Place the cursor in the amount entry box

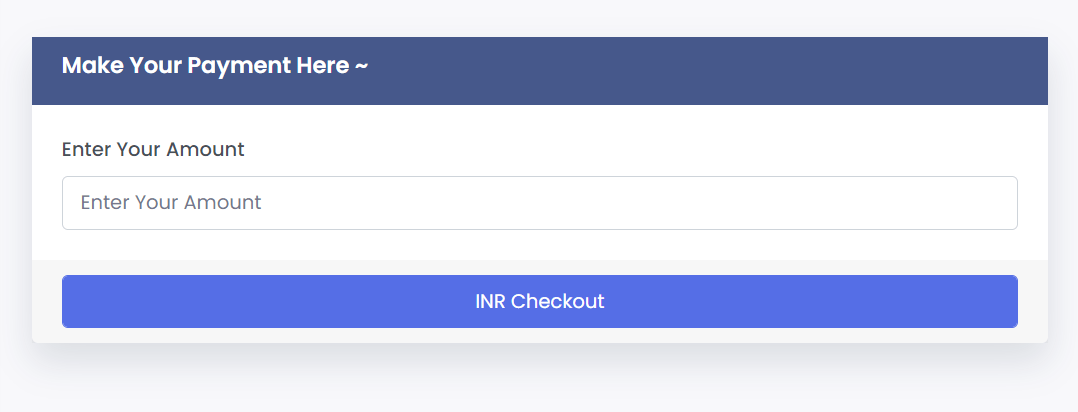pyautogui.click(x=540, y=203)
